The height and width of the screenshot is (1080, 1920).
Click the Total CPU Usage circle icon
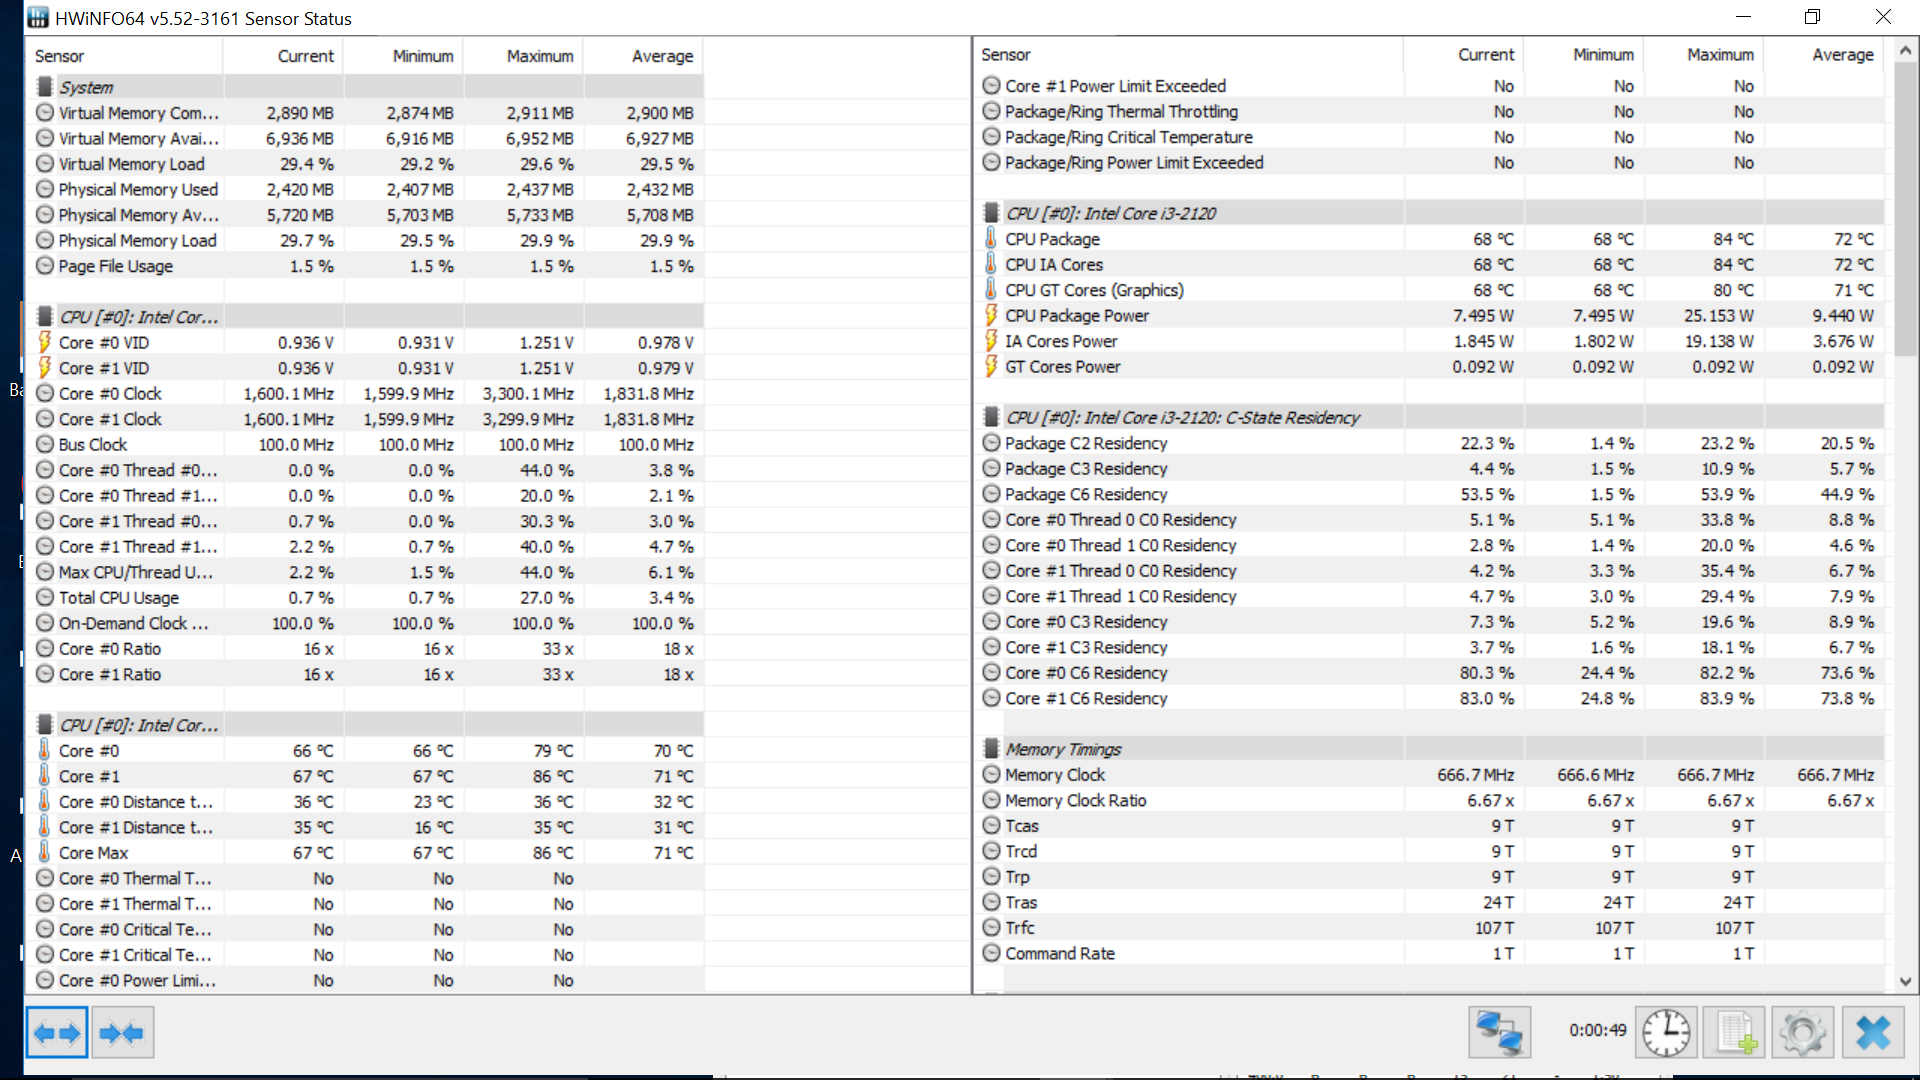(x=45, y=597)
